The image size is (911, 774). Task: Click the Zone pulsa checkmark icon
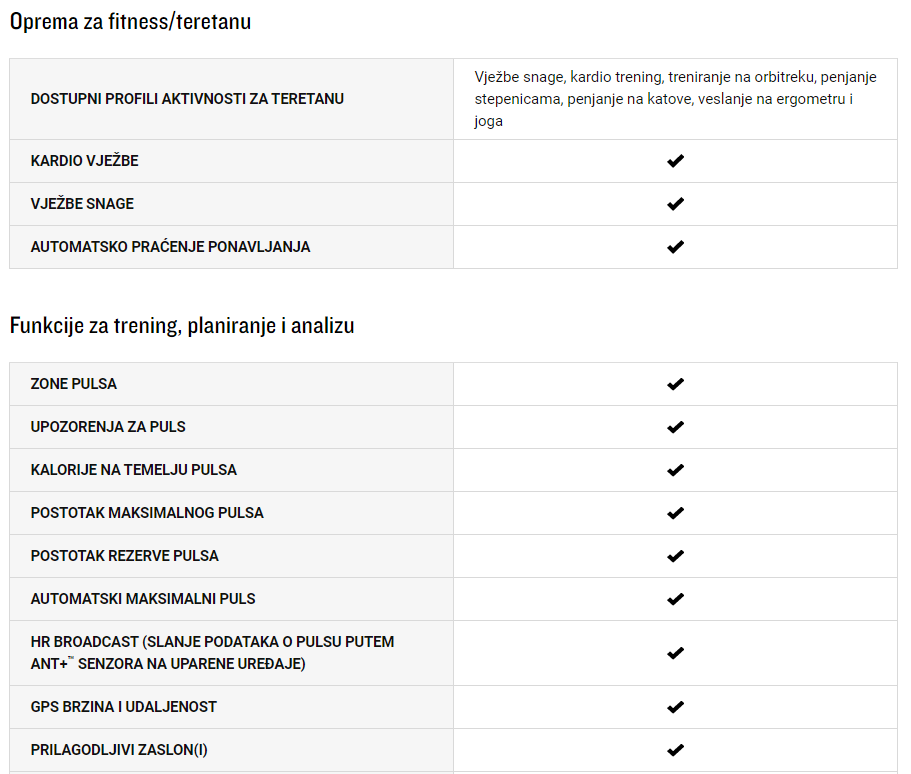(675, 384)
